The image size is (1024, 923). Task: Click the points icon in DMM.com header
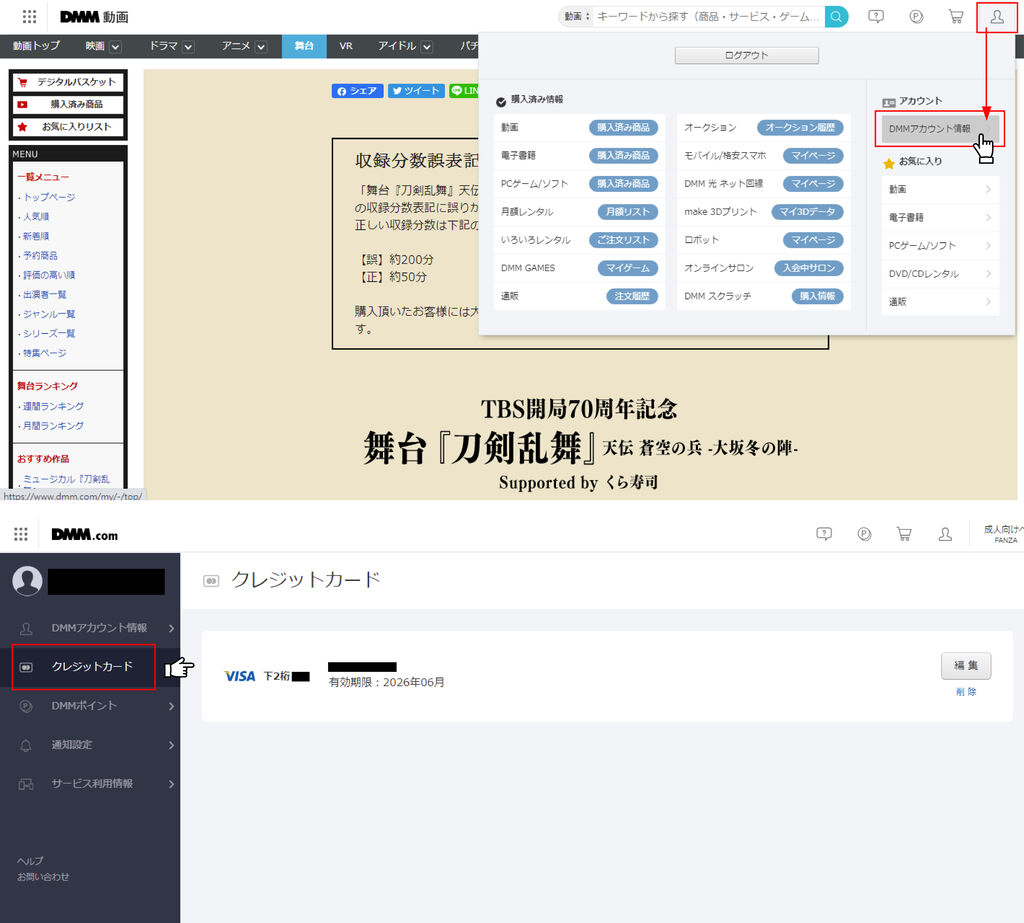(864, 534)
